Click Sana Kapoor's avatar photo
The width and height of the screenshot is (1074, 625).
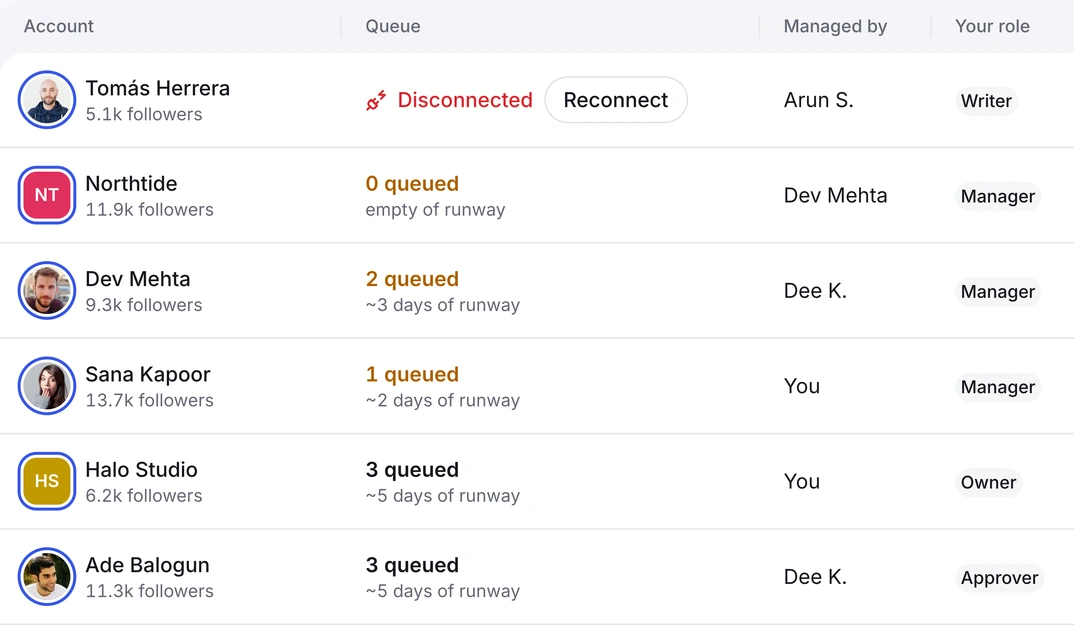click(x=47, y=386)
